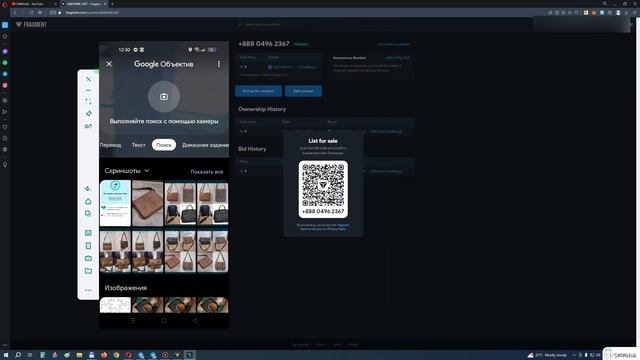
Task: Tap the Android back navigation button
Action: click(196, 321)
